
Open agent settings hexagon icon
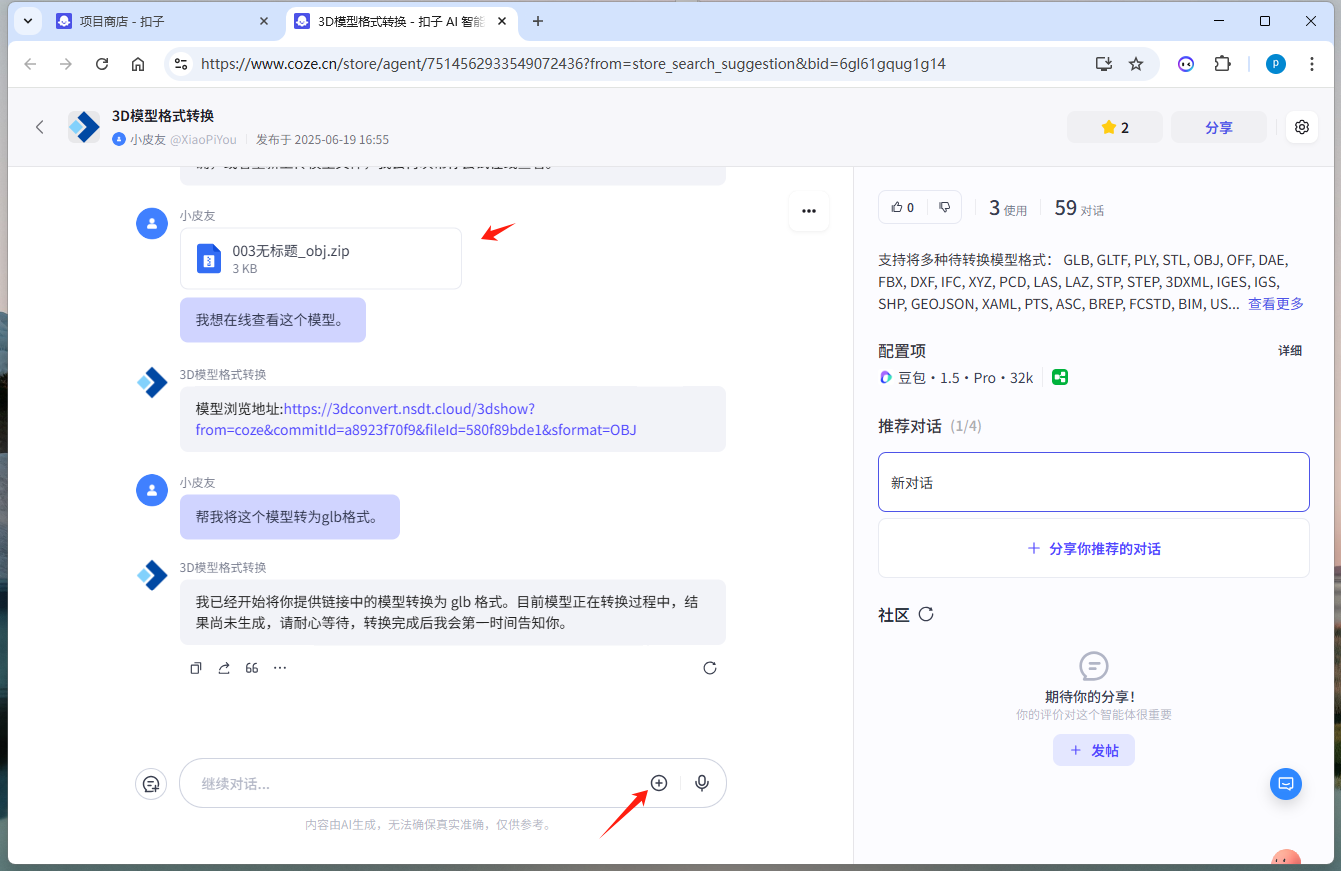pyautogui.click(x=1302, y=127)
